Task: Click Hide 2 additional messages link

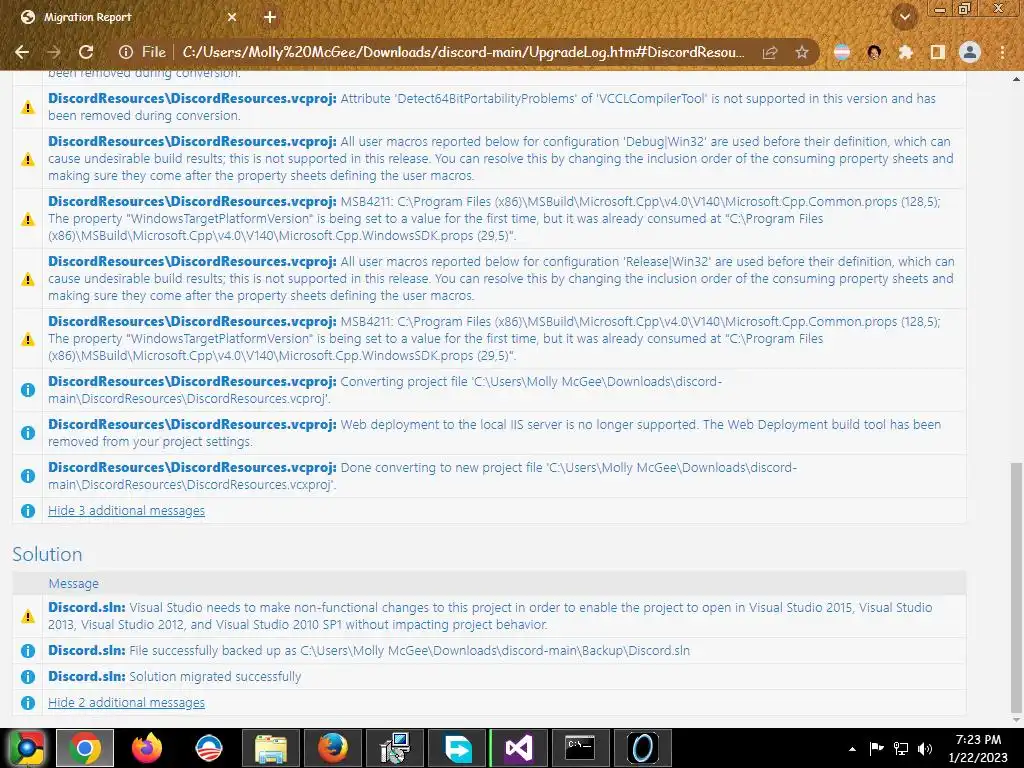Action: coord(126,703)
